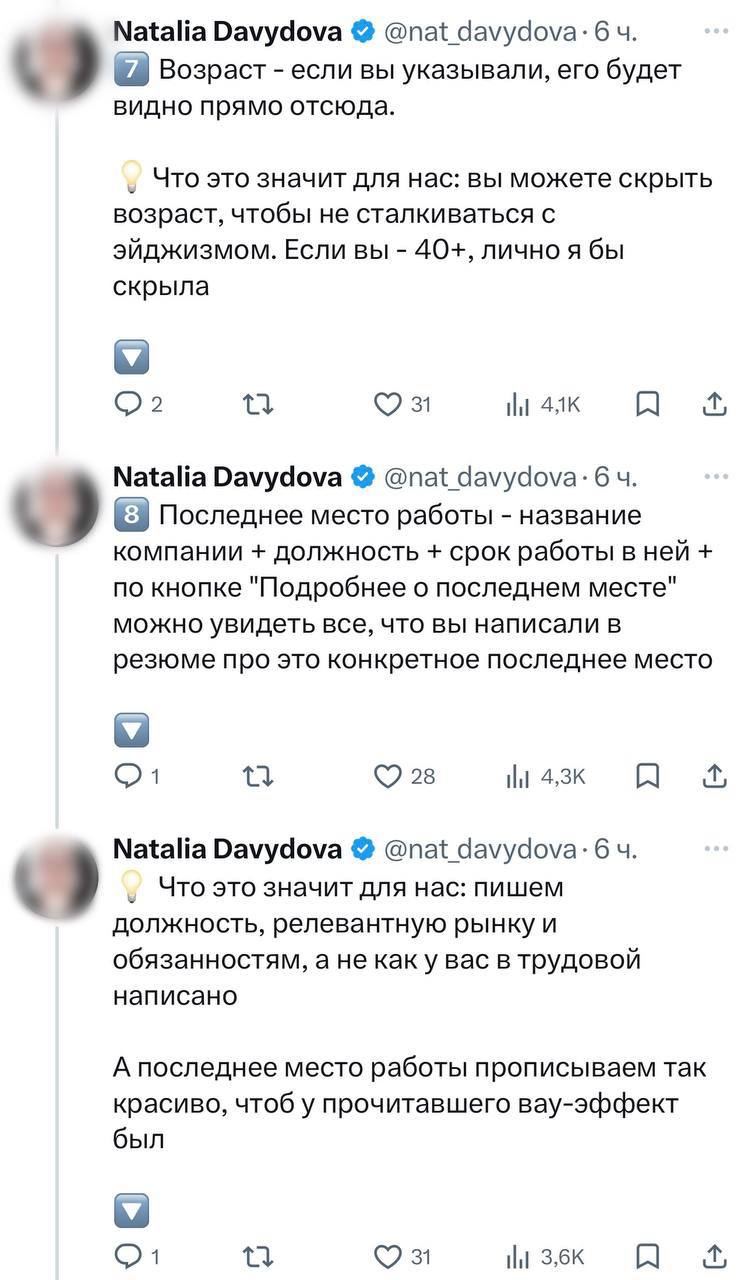Click @nat_davydova handle in the third tweet
The image size is (748, 1280).
click(480, 849)
